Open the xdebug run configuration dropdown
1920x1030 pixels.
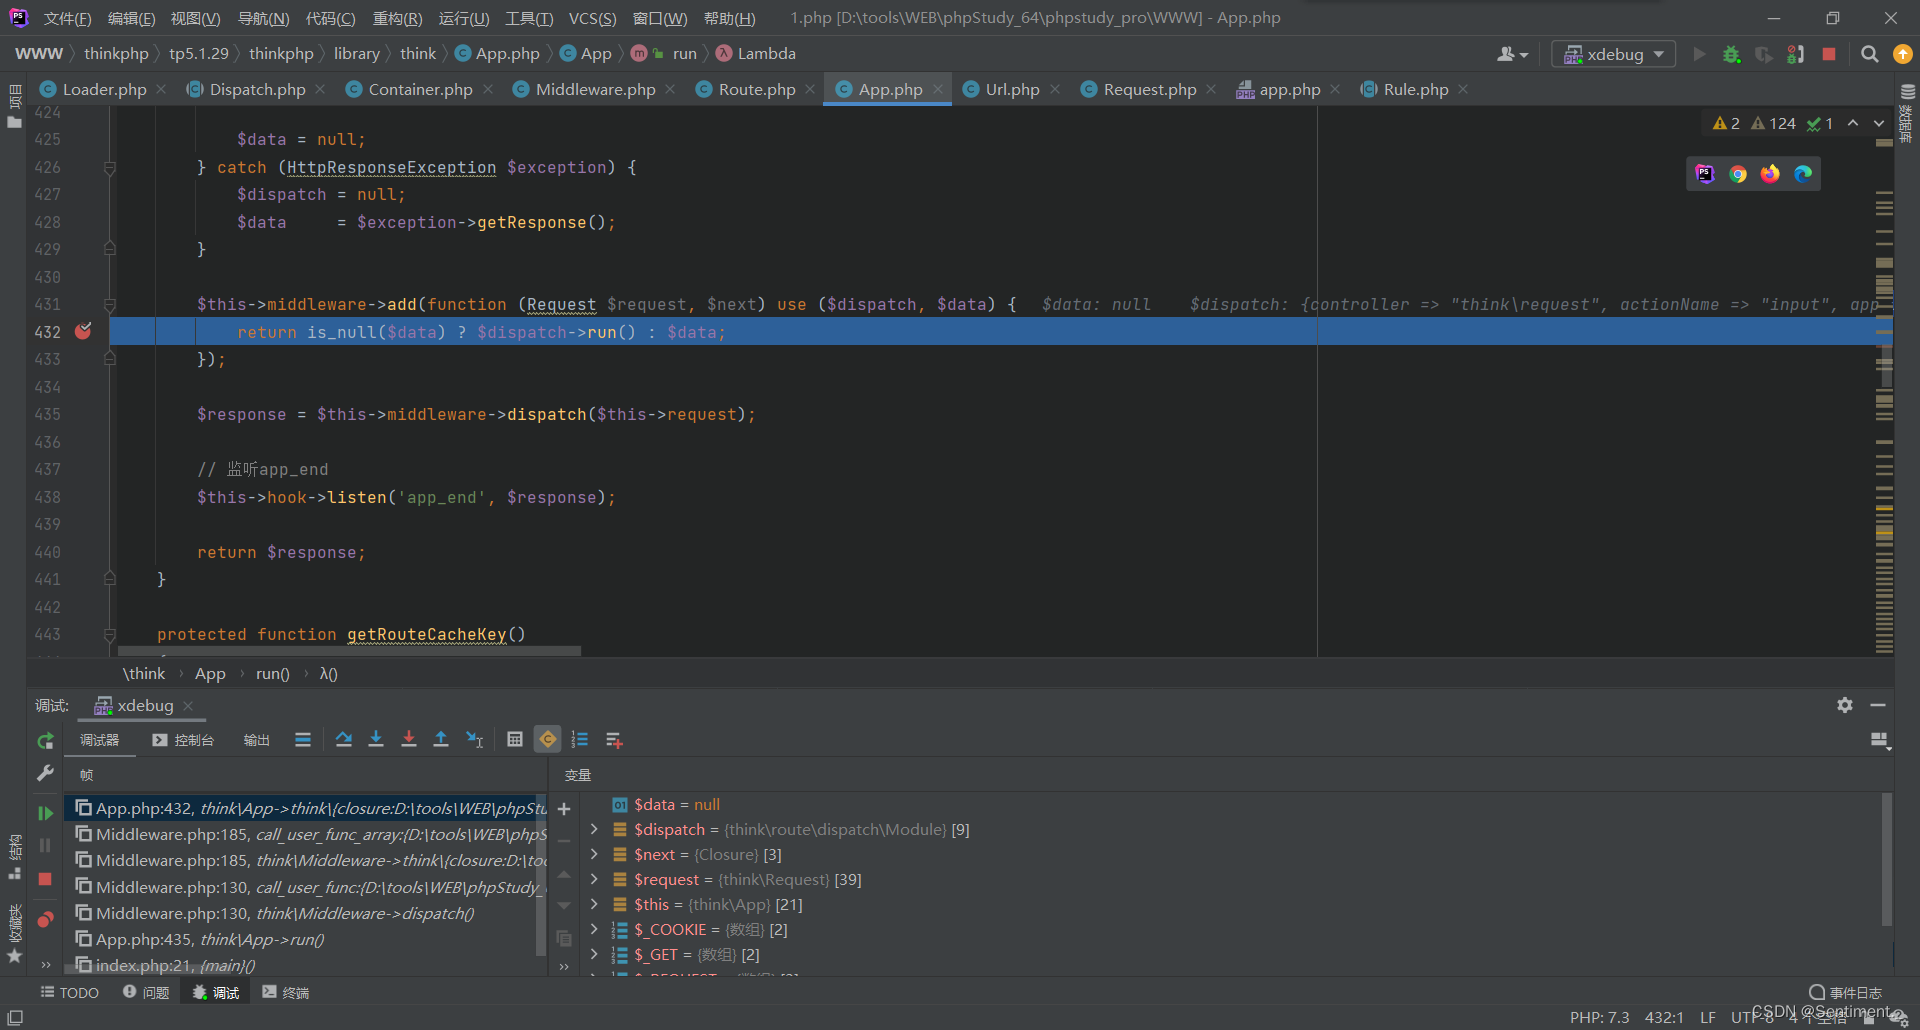(1613, 54)
